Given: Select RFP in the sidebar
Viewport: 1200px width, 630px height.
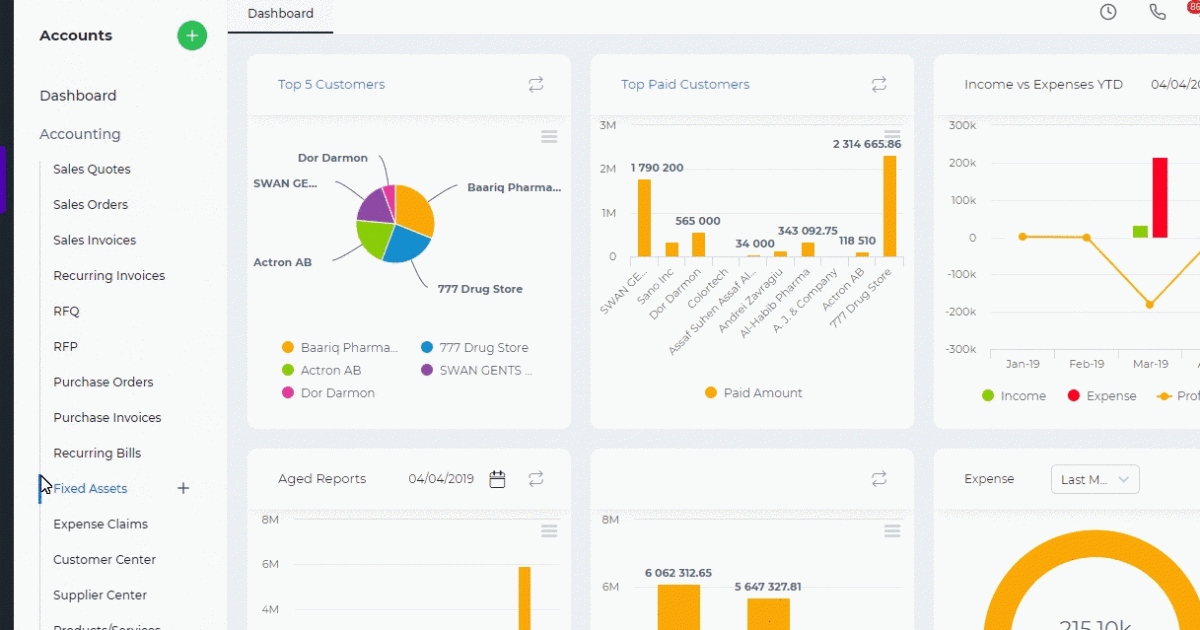Looking at the screenshot, I should point(65,347).
